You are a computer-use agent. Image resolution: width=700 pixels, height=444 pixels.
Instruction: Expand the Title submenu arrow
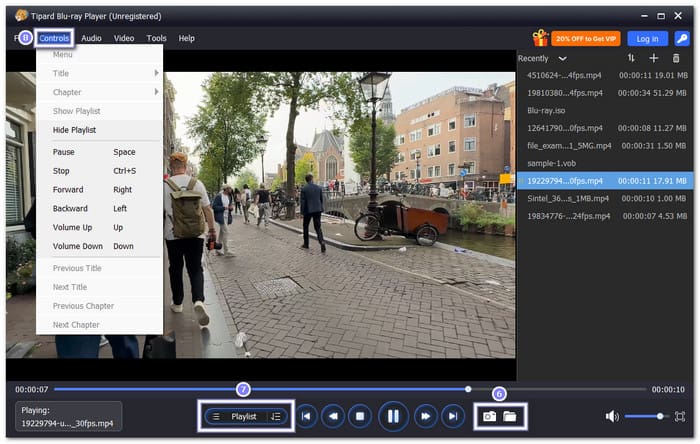(x=156, y=73)
